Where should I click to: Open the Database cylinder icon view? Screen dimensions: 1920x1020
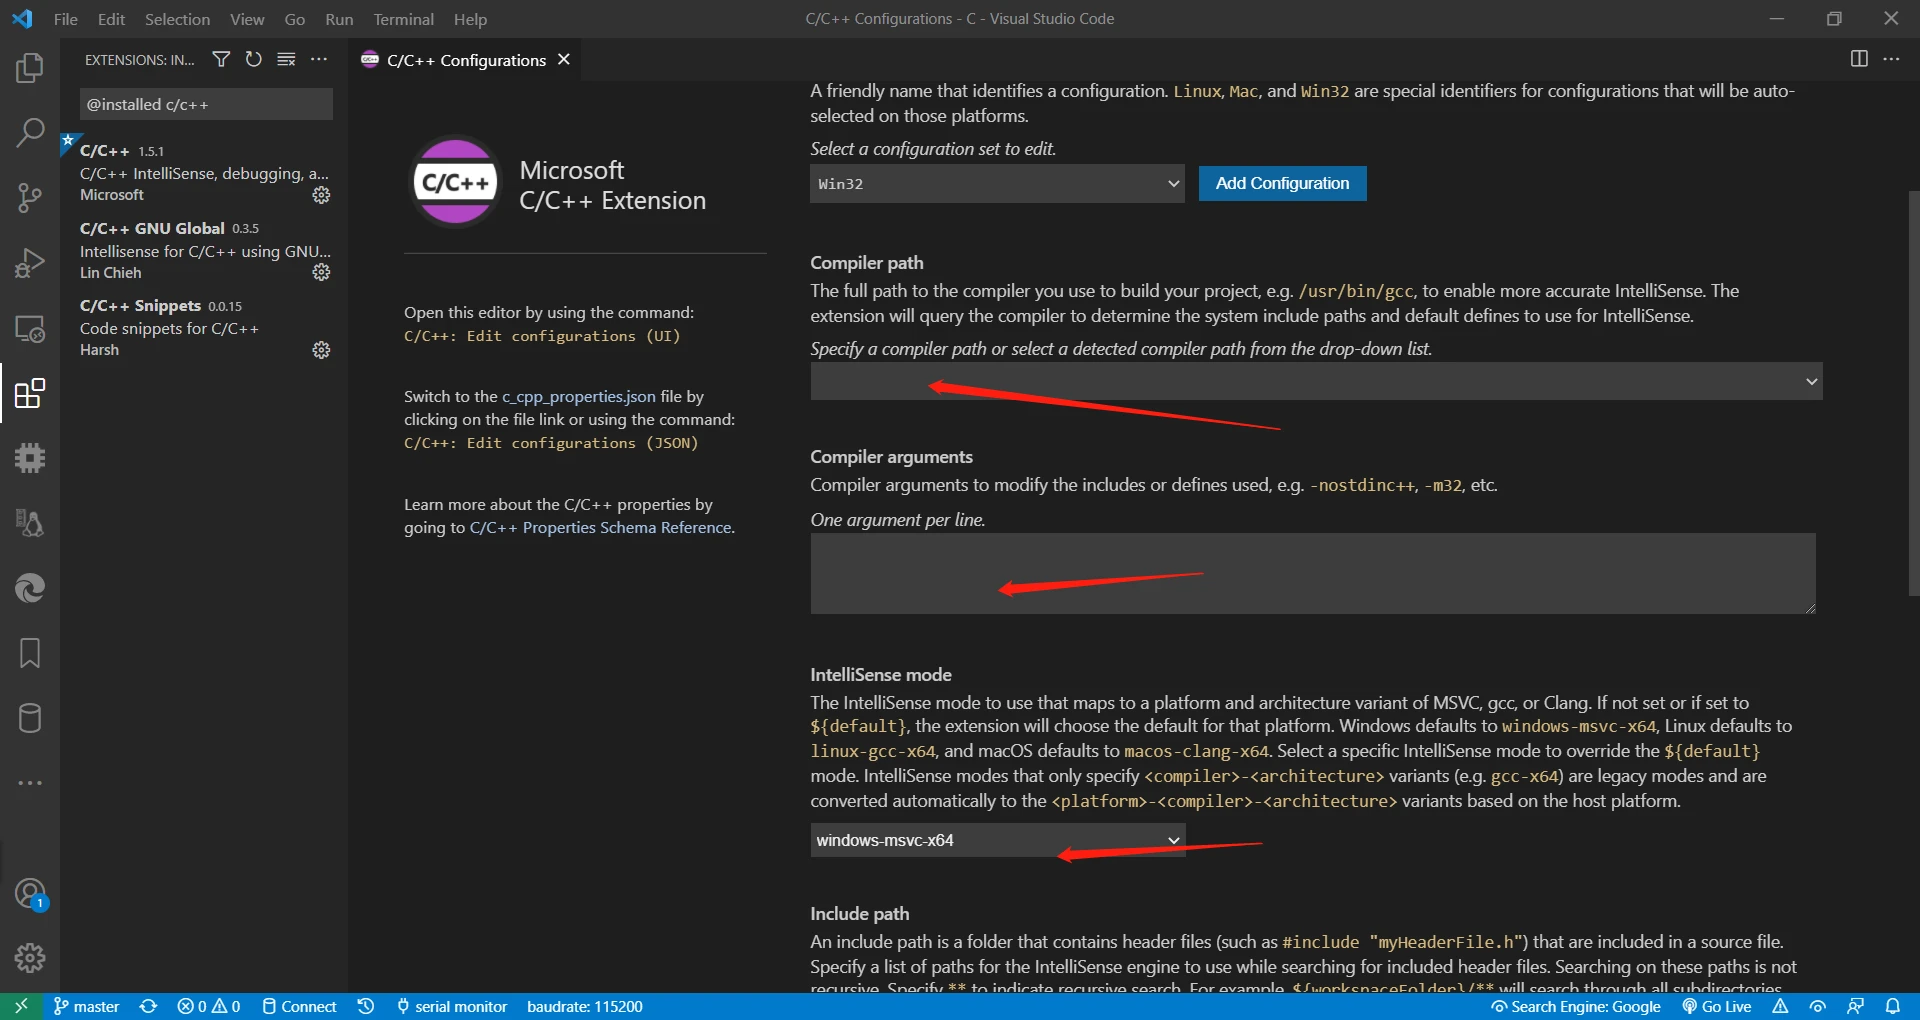tap(30, 718)
